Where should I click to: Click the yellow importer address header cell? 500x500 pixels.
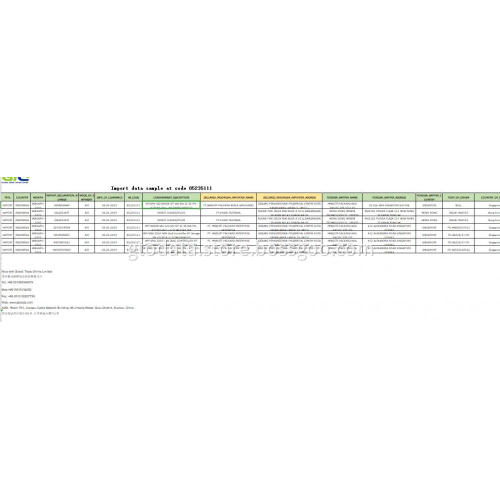(x=290, y=197)
